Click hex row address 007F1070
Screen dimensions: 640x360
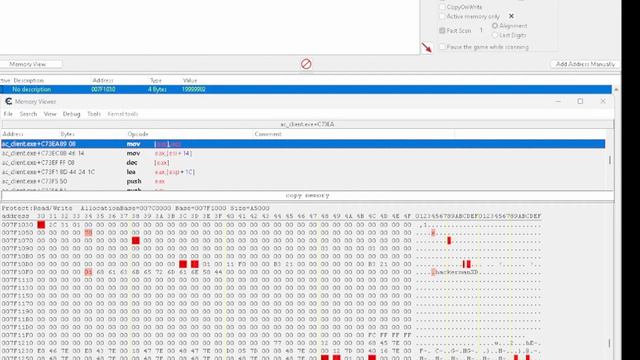click(x=17, y=241)
